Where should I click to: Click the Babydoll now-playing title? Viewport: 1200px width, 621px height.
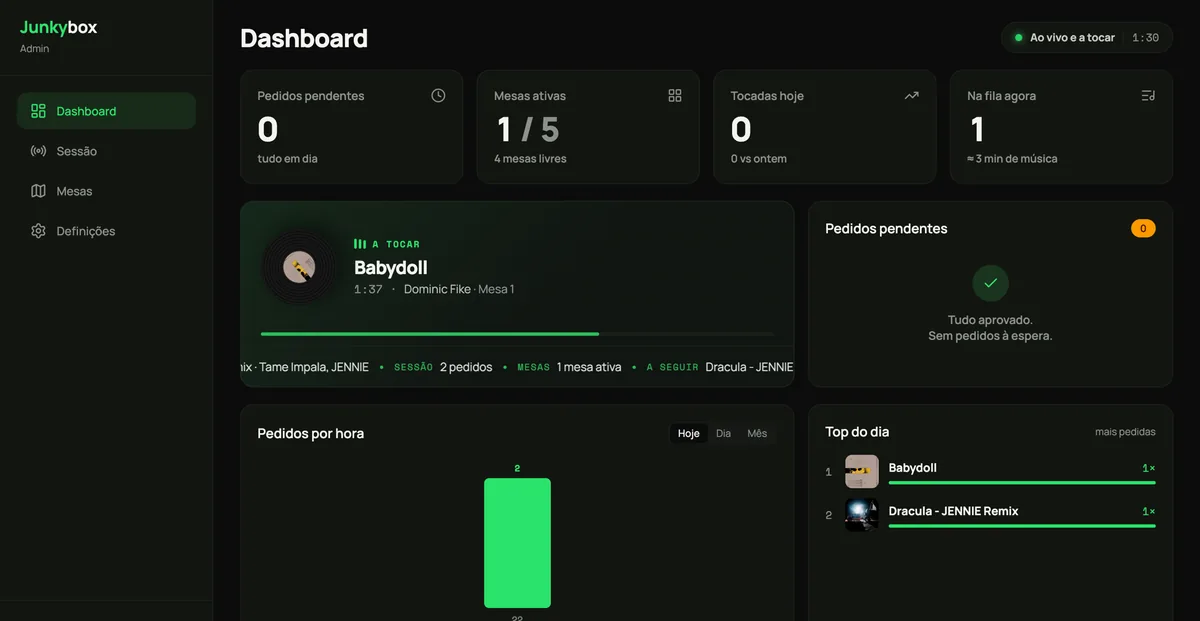[x=391, y=267]
